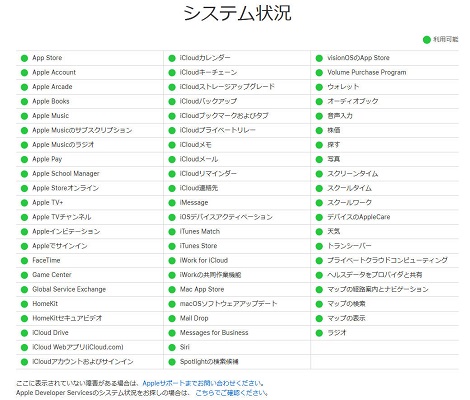Click the green status dot beside iCloudカレンダー
The width and height of the screenshot is (470, 400).
[172, 58]
